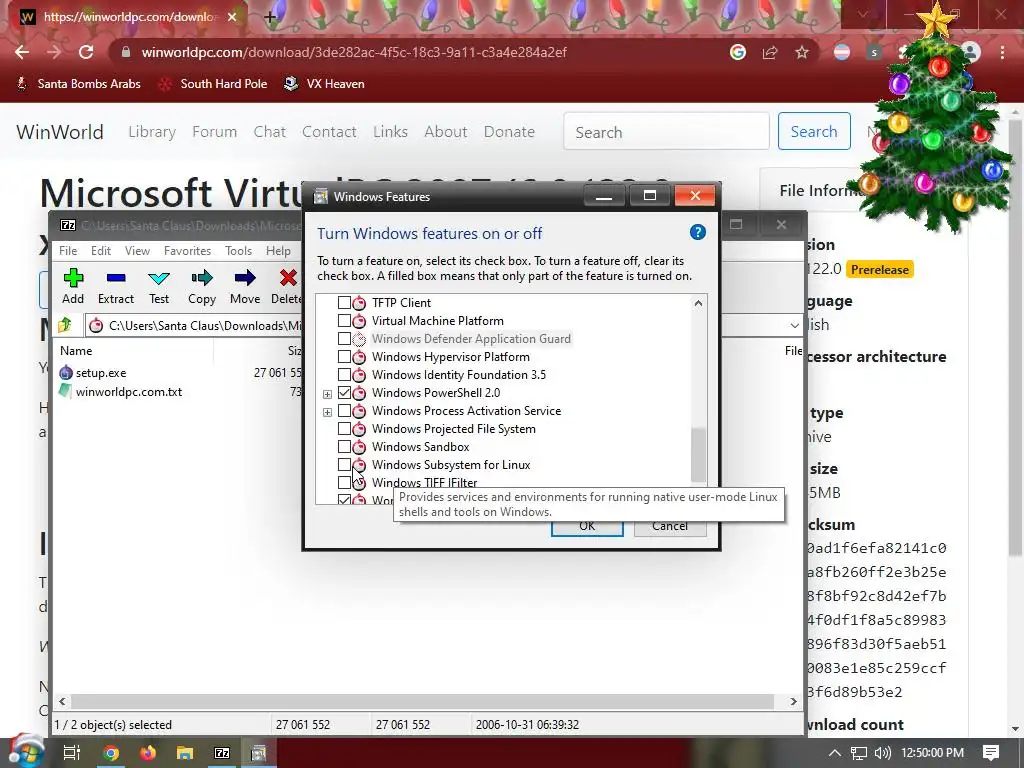Image resolution: width=1024 pixels, height=768 pixels.
Task: Open the 7-Zip Edit menu
Action: (x=101, y=251)
